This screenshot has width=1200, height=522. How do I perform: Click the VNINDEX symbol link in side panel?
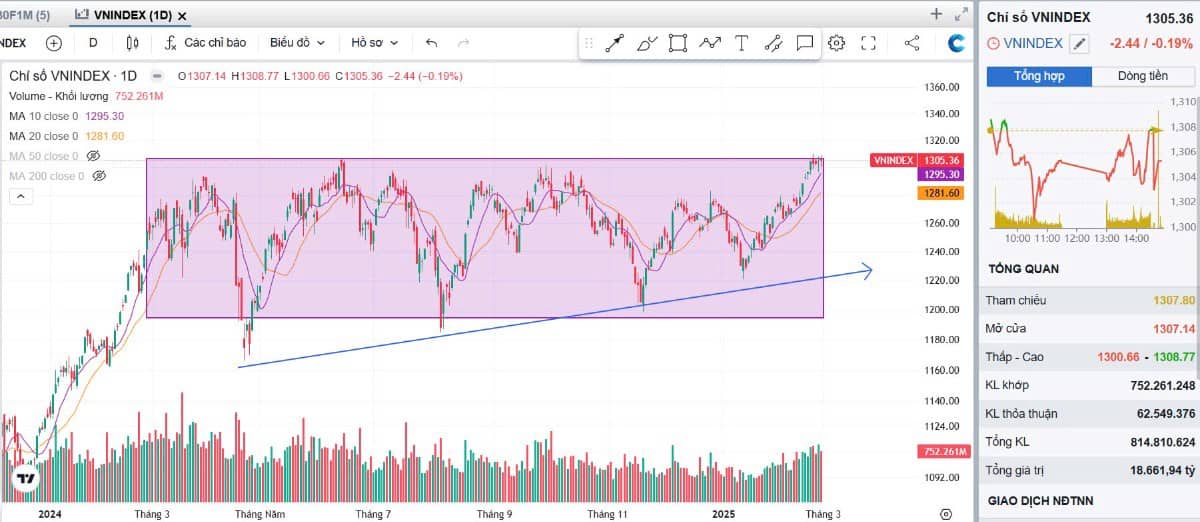(x=1033, y=43)
